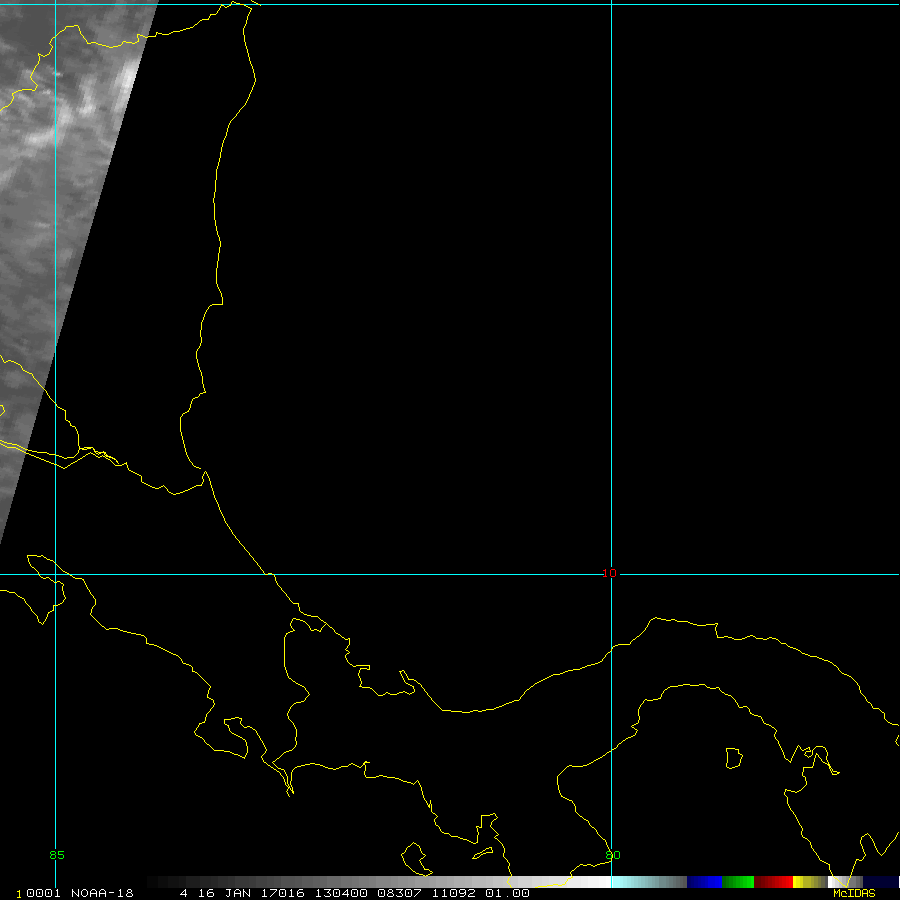Click the red segment of color bar
The image size is (900, 900).
tap(773, 882)
